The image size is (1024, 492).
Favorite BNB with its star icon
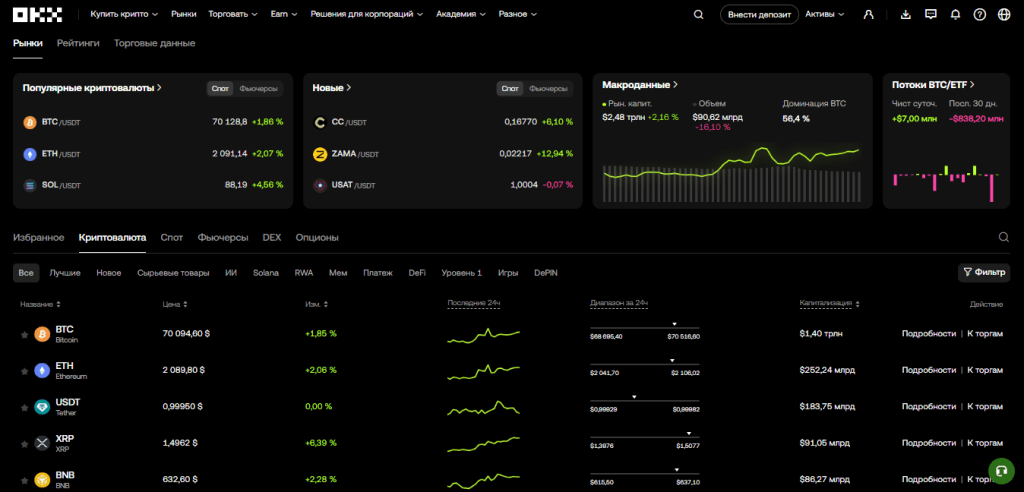coord(24,480)
